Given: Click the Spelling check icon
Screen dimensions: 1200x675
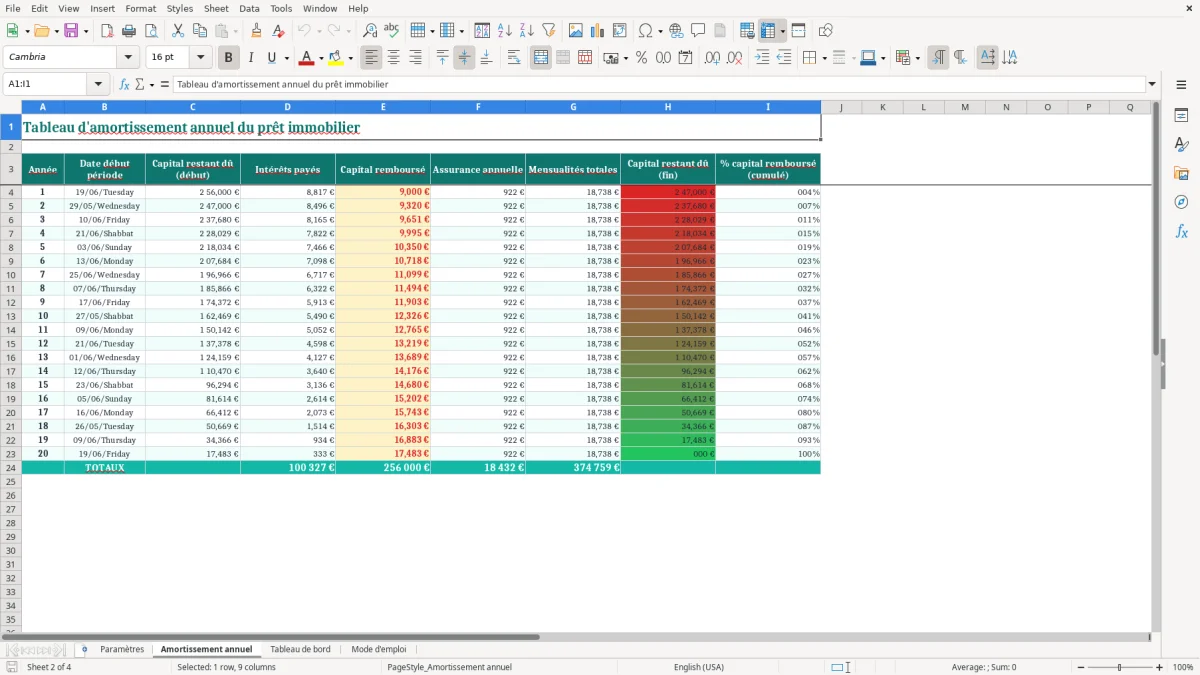Looking at the screenshot, I should pyautogui.click(x=392, y=31).
